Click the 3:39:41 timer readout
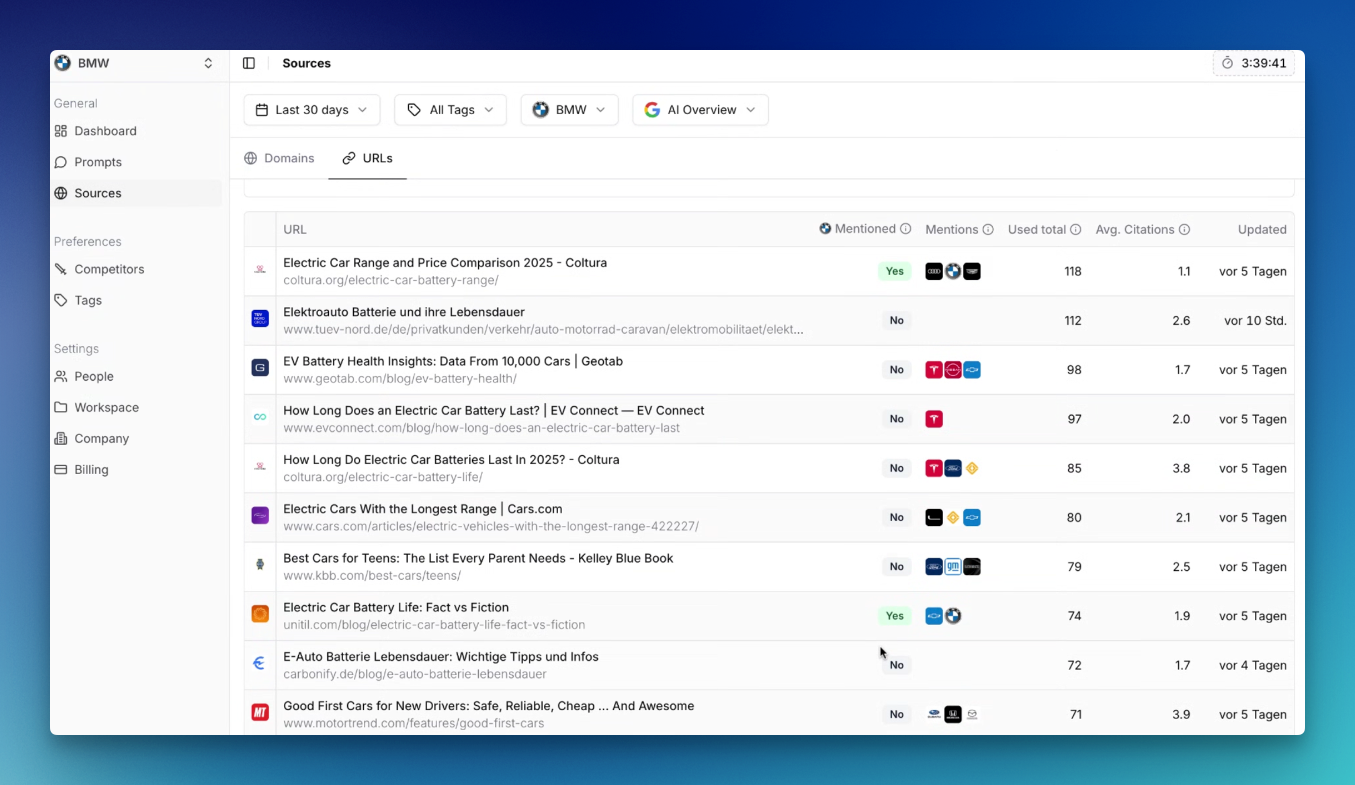The width and height of the screenshot is (1355, 785). coord(1264,63)
